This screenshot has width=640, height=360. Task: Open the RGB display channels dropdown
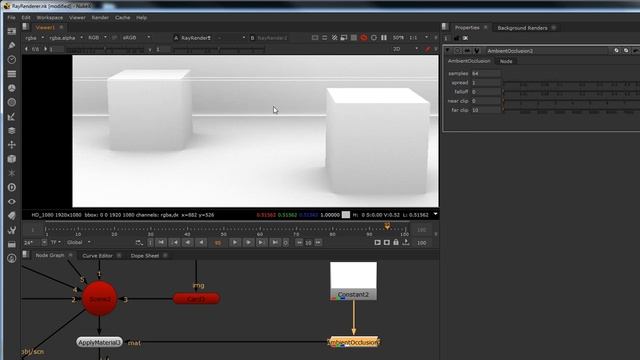click(x=97, y=38)
